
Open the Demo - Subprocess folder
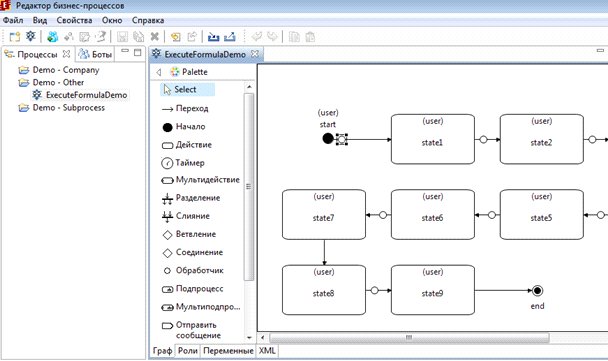(x=62, y=108)
